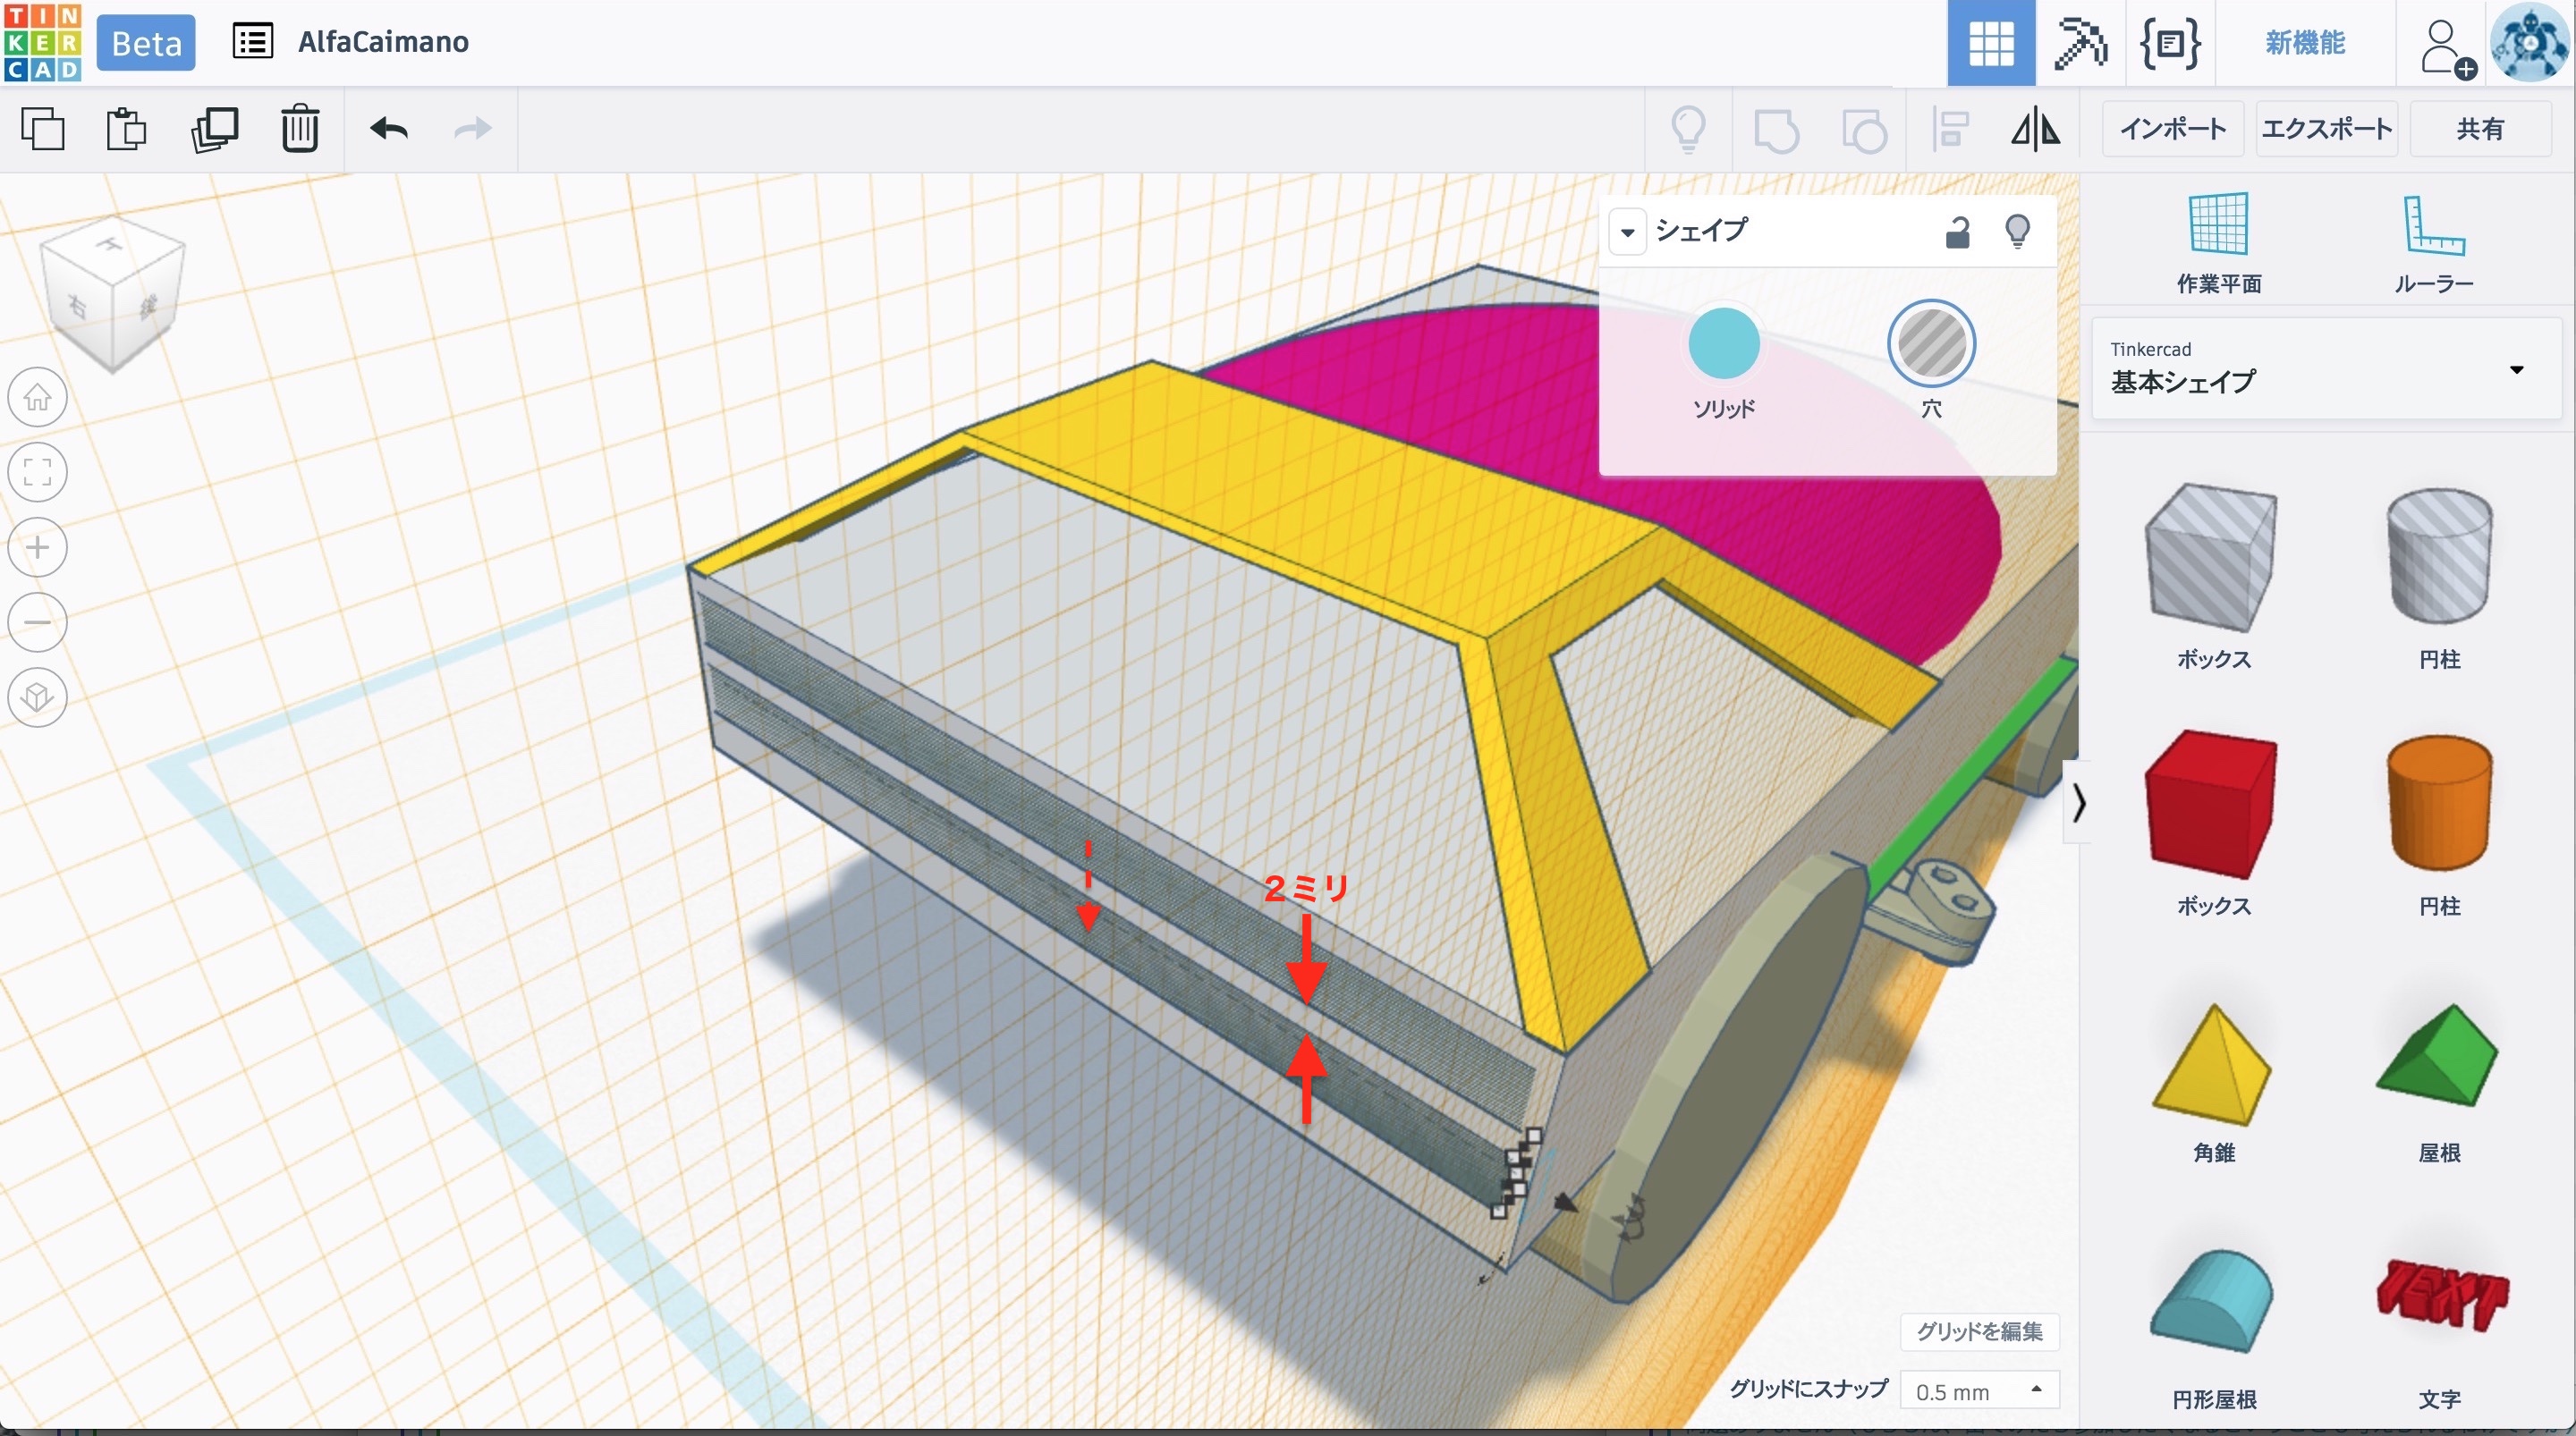Switch to 3D design grid view tab
Screen dimensions: 2576x1436
click(x=1990, y=43)
